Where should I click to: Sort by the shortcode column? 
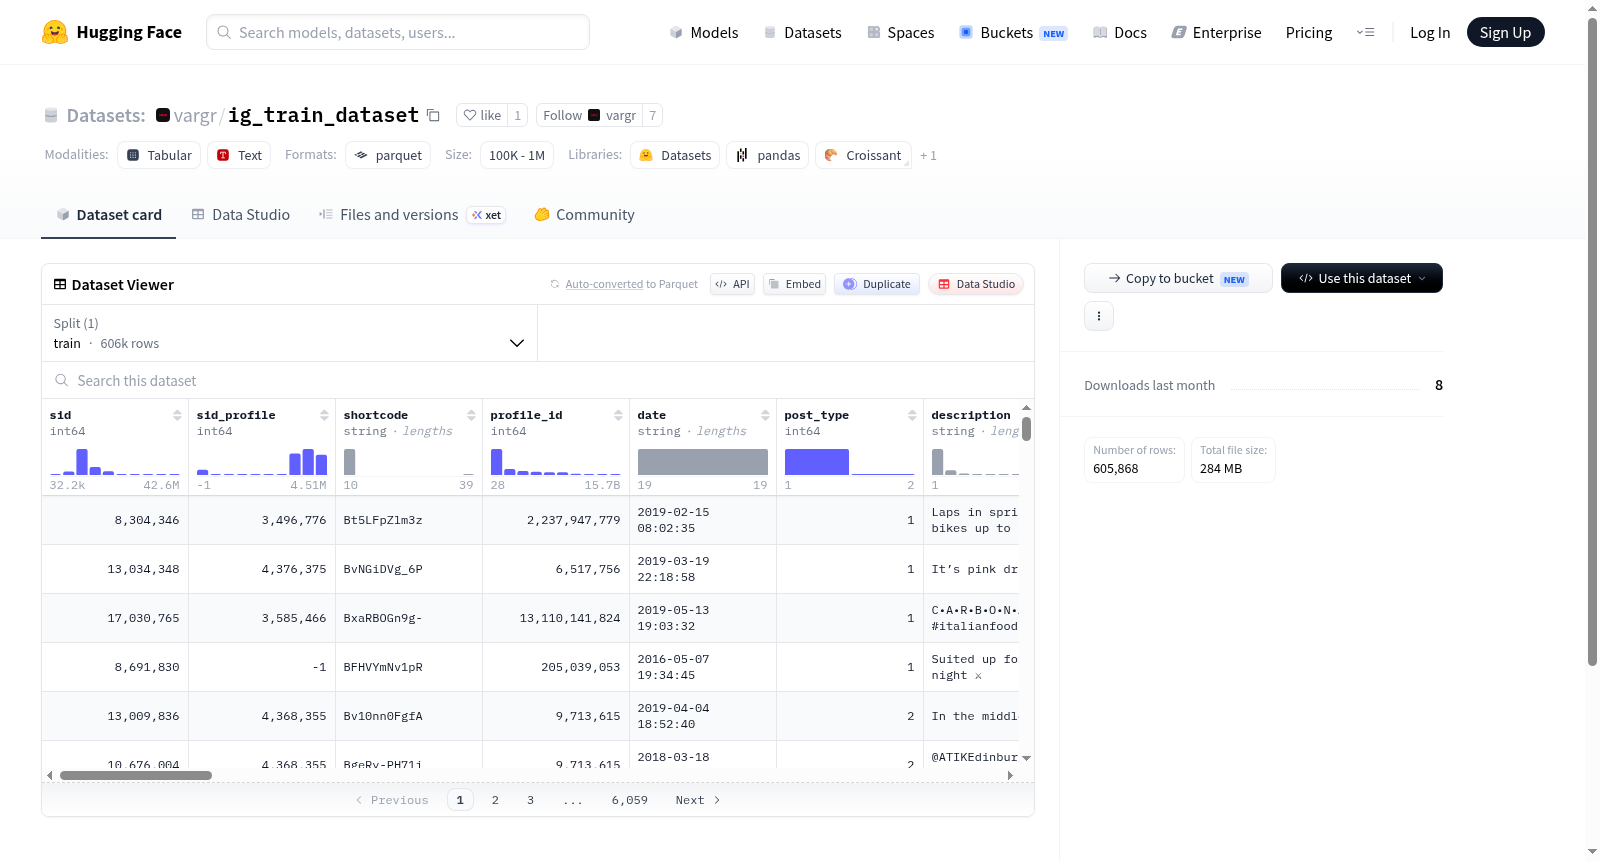click(x=471, y=415)
